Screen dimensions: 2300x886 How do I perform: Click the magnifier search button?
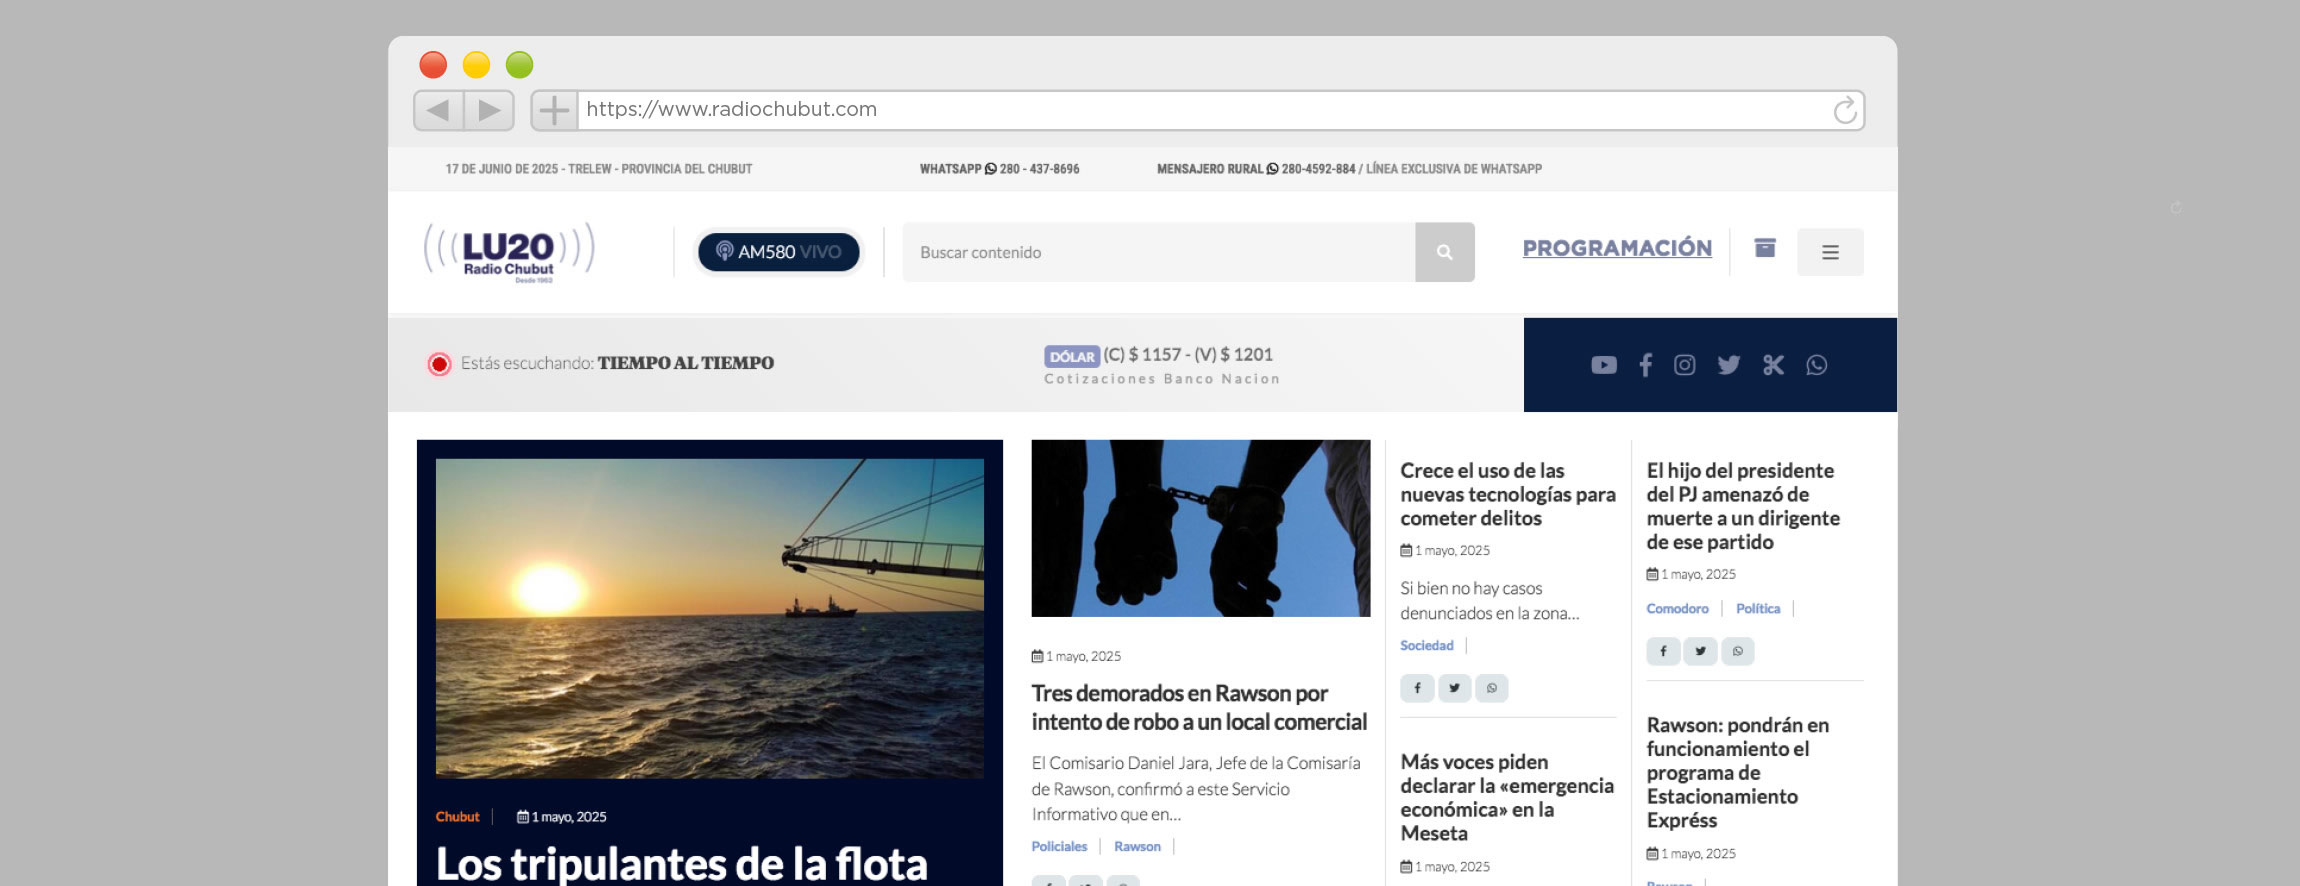(1444, 252)
